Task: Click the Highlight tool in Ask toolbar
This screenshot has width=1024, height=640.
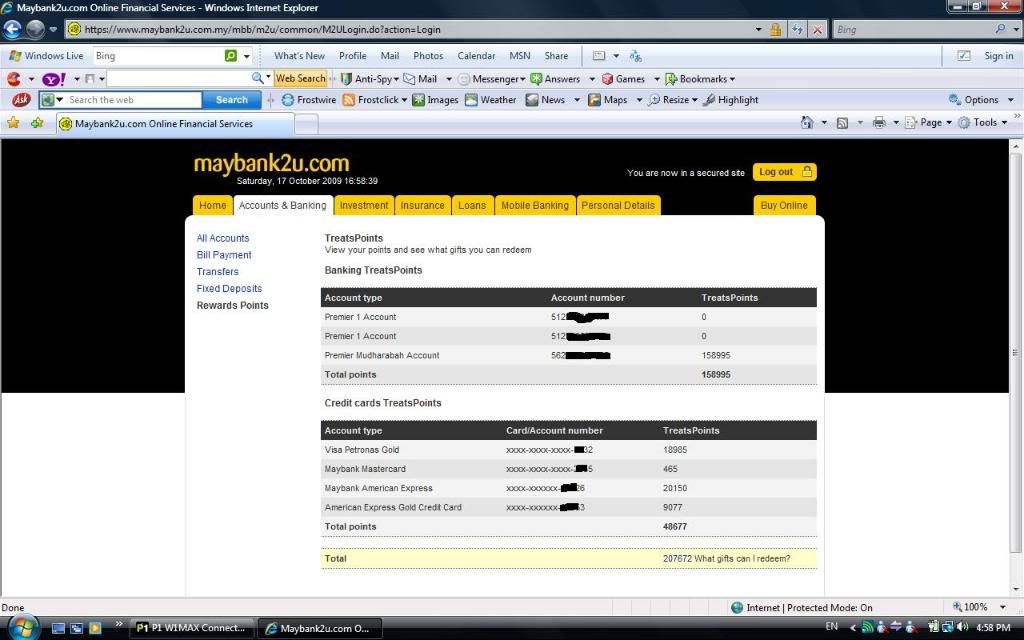Action: click(731, 100)
